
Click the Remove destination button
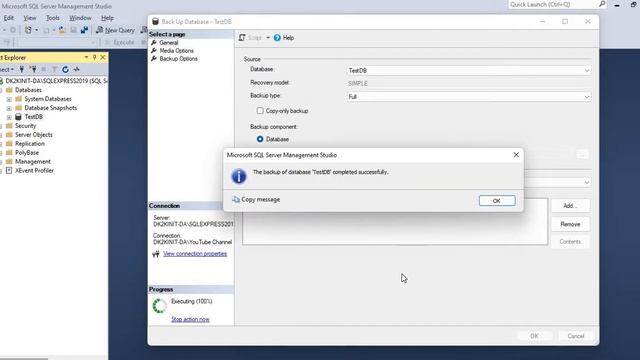click(x=570, y=224)
